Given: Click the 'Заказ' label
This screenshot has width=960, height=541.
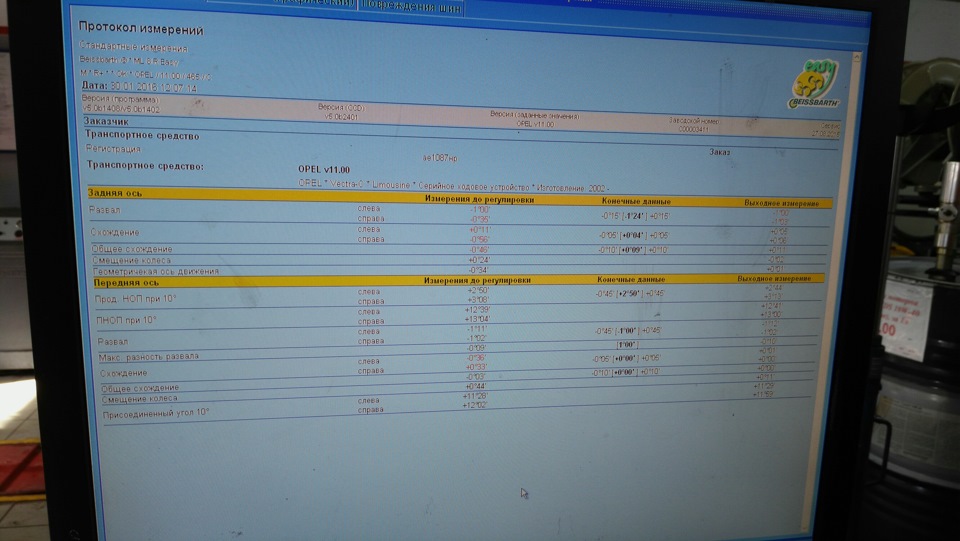Looking at the screenshot, I should 719,152.
